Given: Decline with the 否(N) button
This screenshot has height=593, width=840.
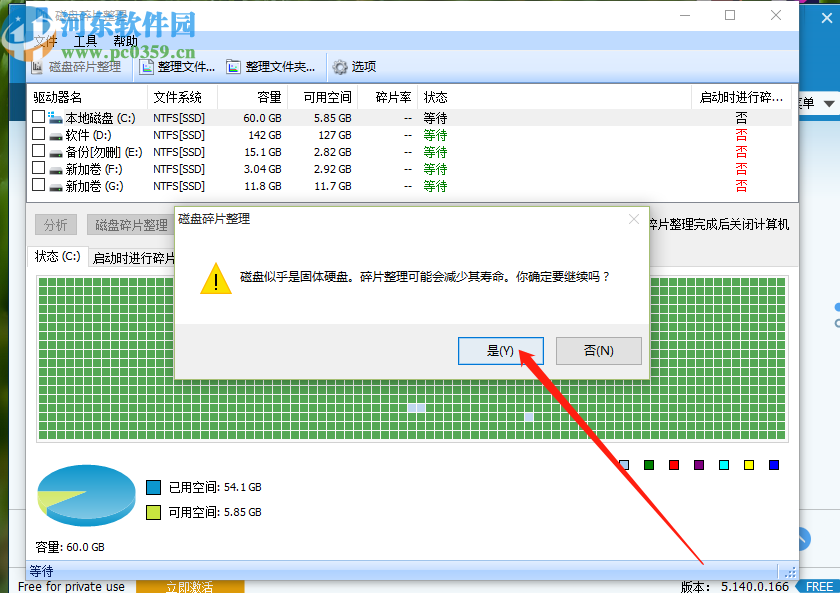Looking at the screenshot, I should [x=598, y=351].
